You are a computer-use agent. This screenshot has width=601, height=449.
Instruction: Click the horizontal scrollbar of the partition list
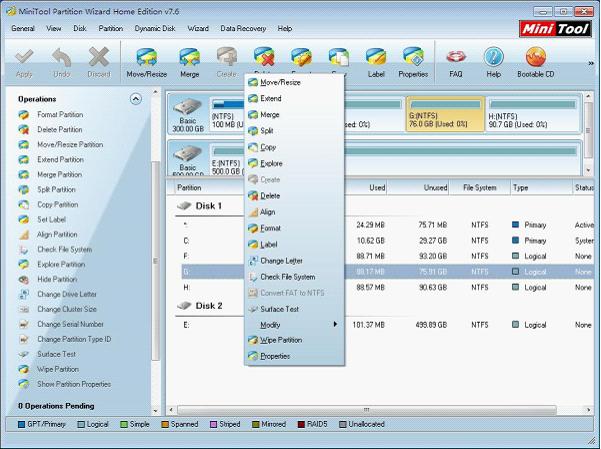(x=366, y=410)
